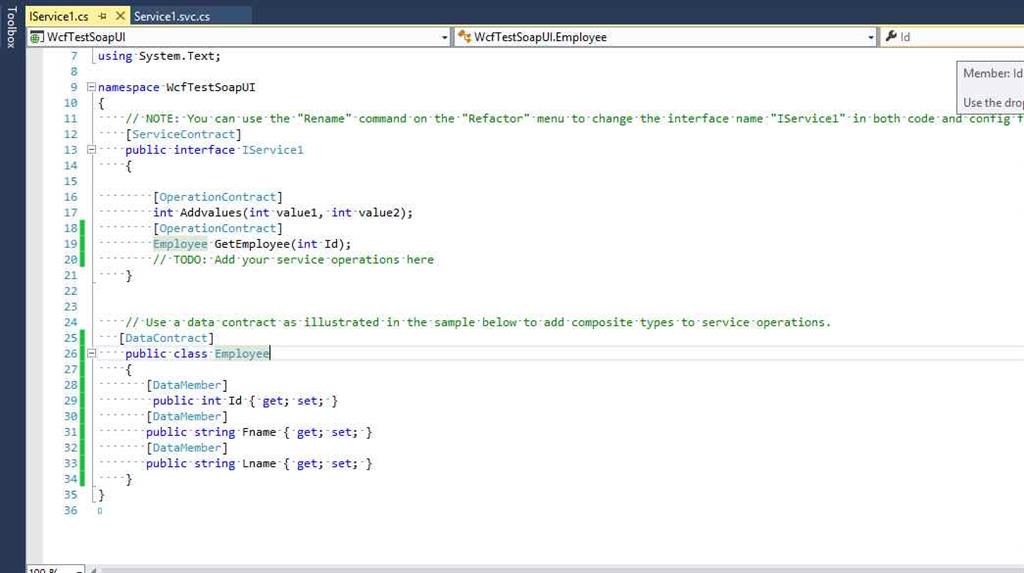Click the DataContract attribute text
Screen dimensions: 1024x573
pos(166,338)
